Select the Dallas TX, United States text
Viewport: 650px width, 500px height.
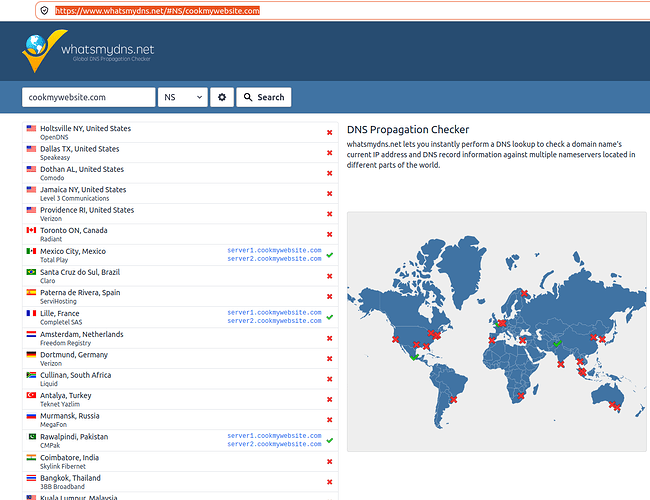pyautogui.click(x=80, y=149)
